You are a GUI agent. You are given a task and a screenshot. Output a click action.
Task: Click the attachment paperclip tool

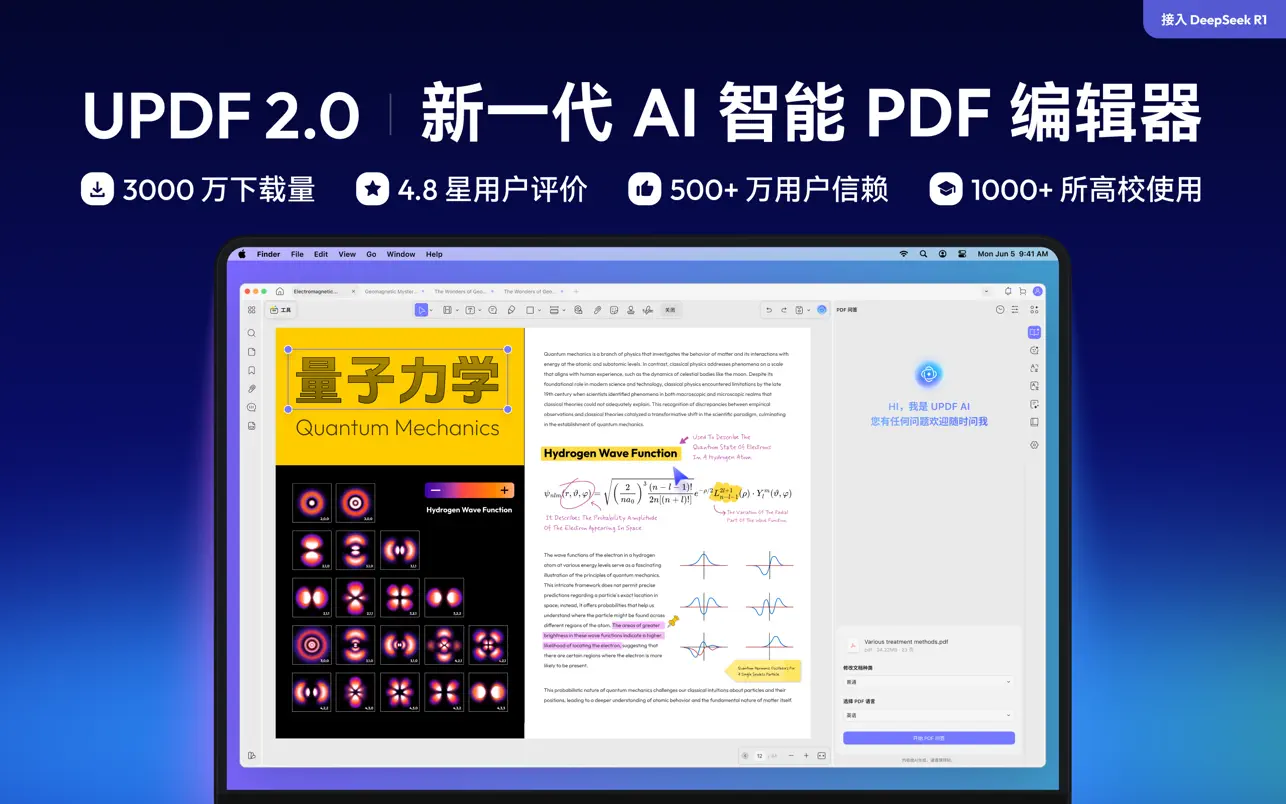(x=596, y=309)
